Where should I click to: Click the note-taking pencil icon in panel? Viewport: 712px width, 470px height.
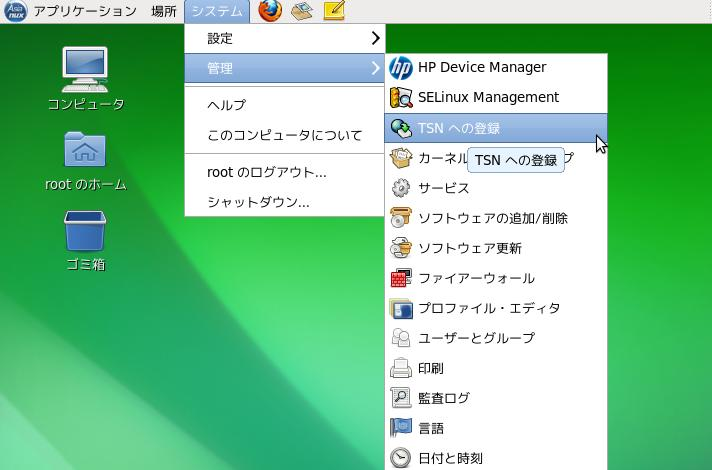[x=334, y=12]
